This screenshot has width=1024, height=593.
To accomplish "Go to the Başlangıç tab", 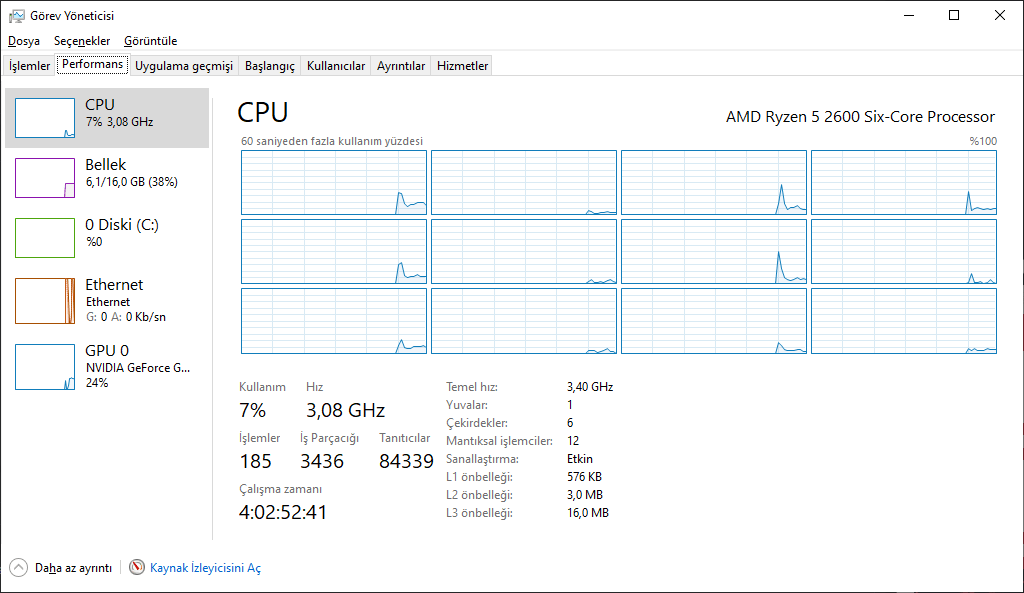I will pos(270,66).
